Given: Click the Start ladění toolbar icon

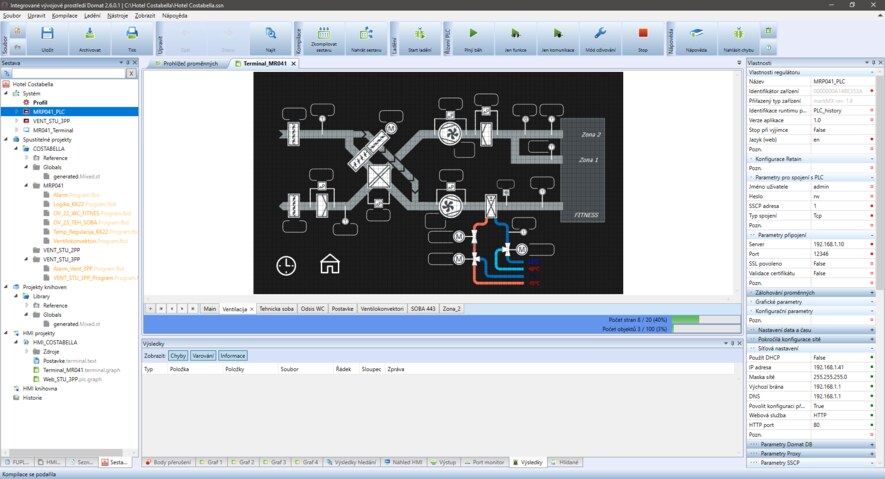Looking at the screenshot, I should pos(420,37).
